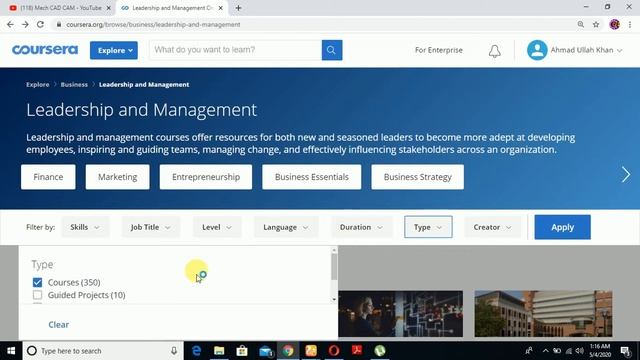This screenshot has width=640, height=360.
Task: Check the Guided Projects (10) checkbox
Action: click(x=37, y=295)
